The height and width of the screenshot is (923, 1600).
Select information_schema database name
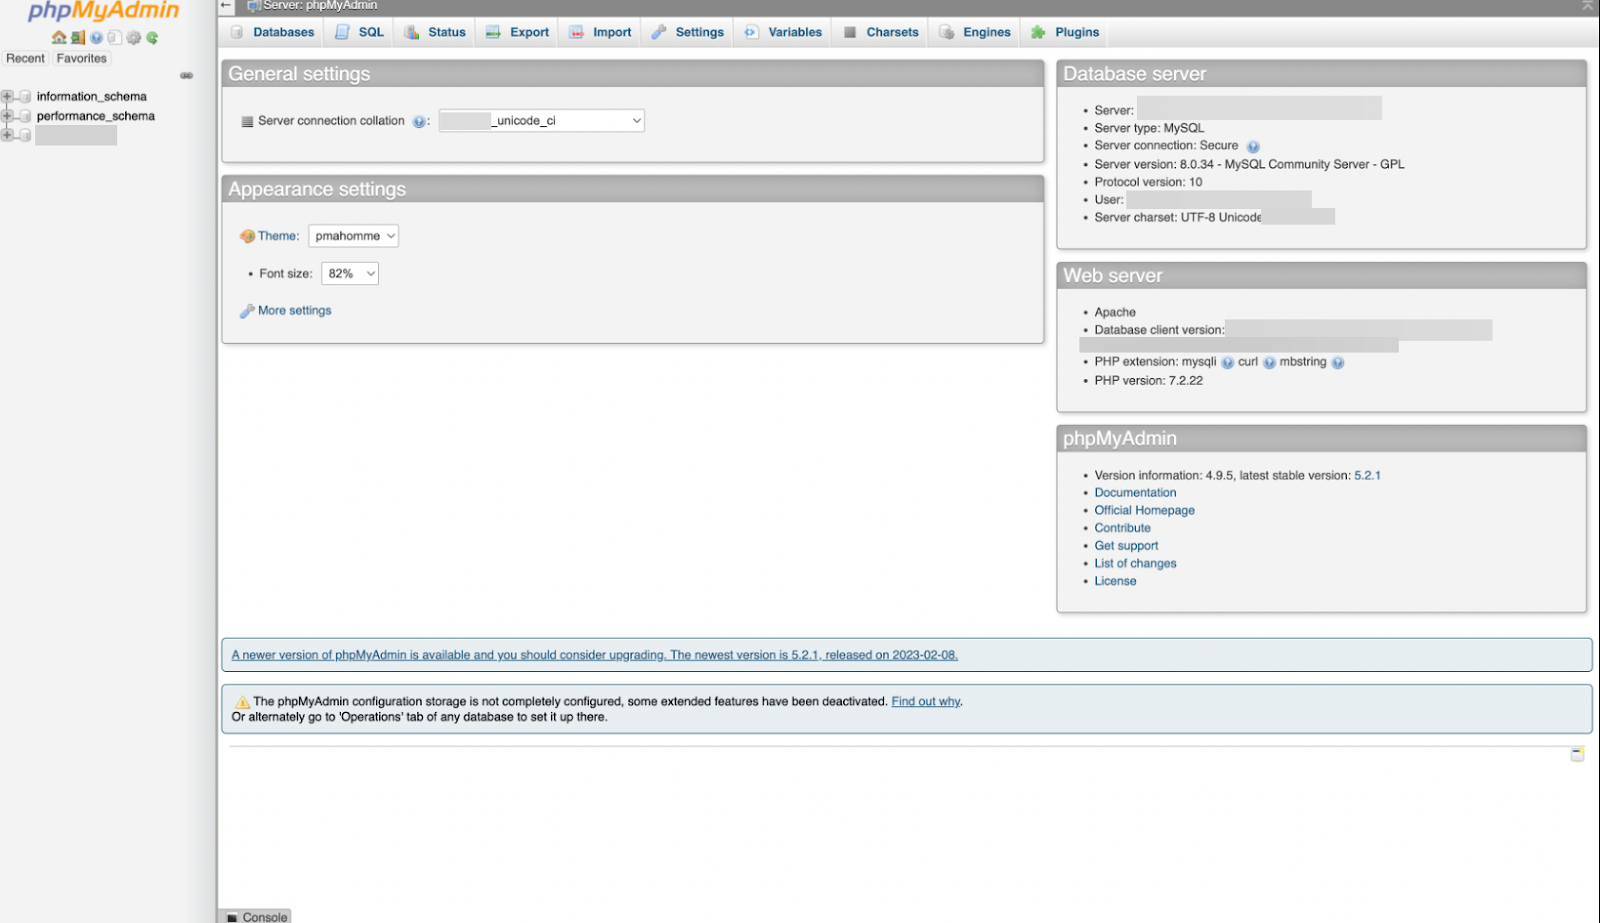pyautogui.click(x=92, y=97)
